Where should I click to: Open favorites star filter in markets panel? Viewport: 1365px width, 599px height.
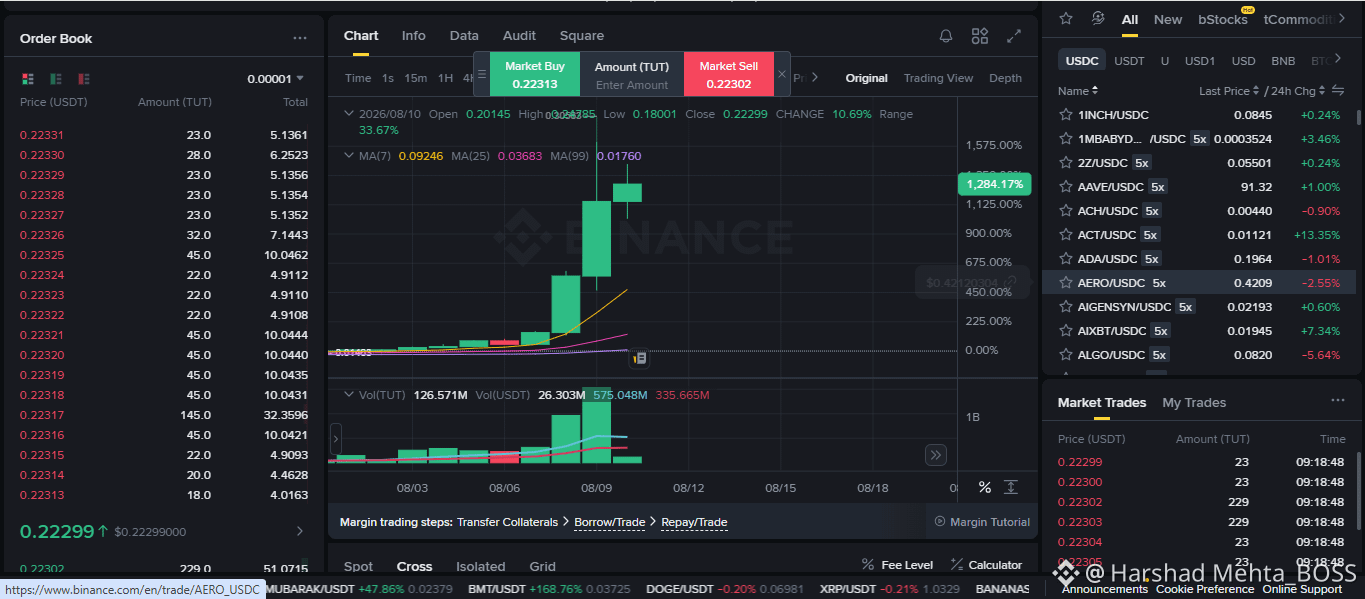pyautogui.click(x=1066, y=19)
